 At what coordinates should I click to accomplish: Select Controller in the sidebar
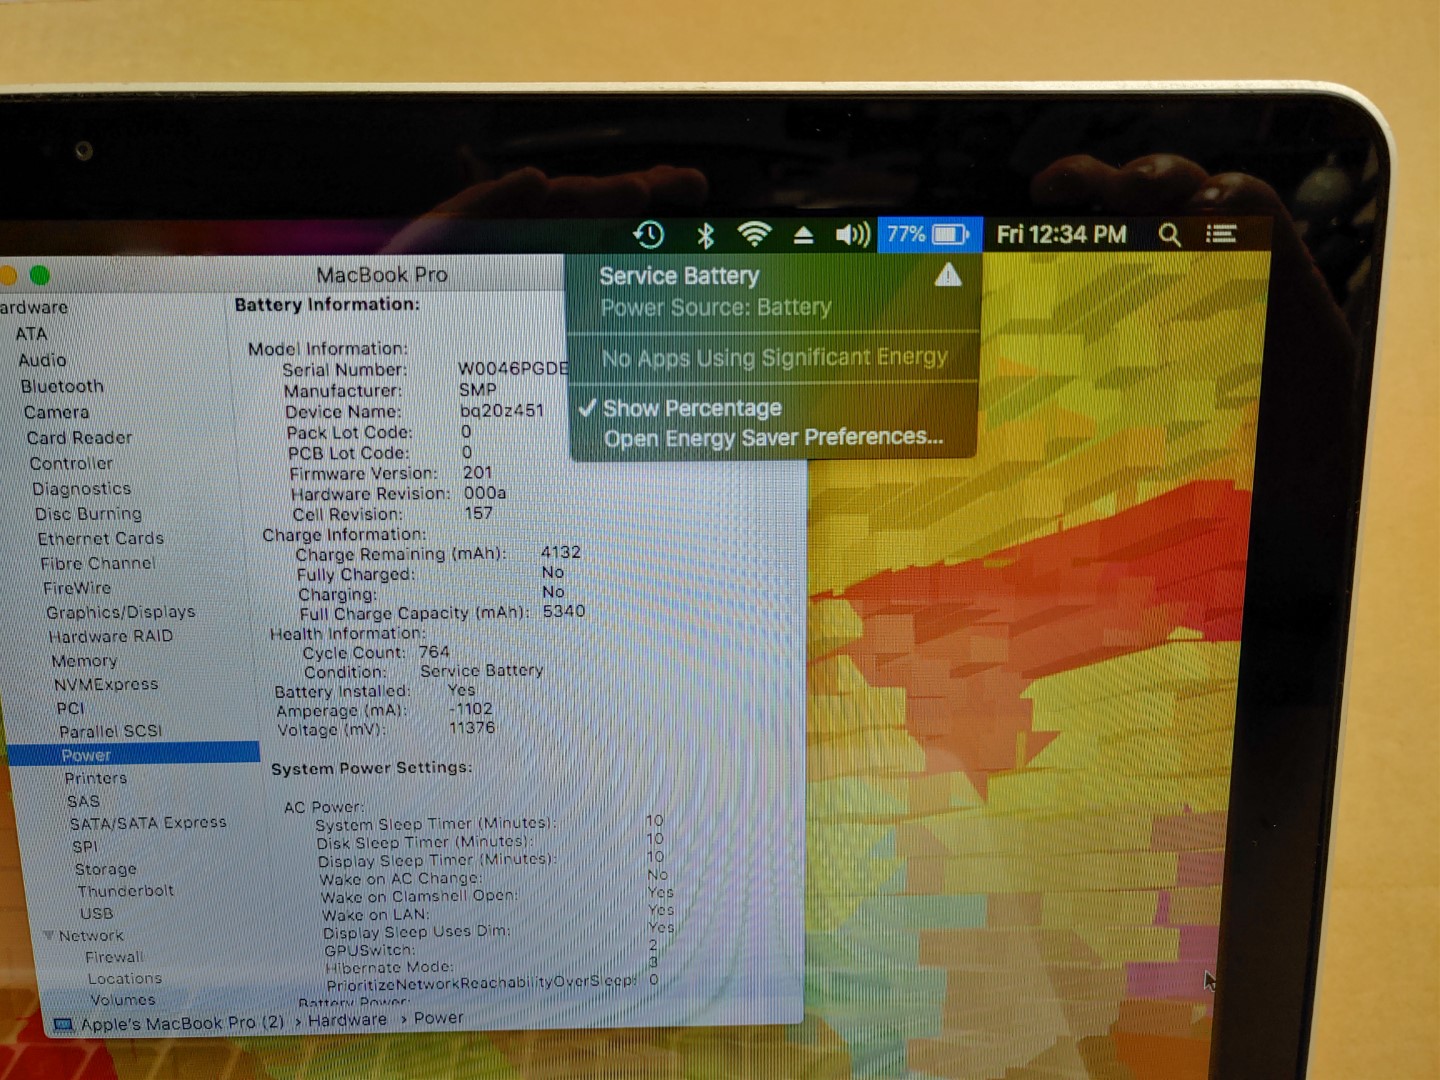click(x=71, y=463)
